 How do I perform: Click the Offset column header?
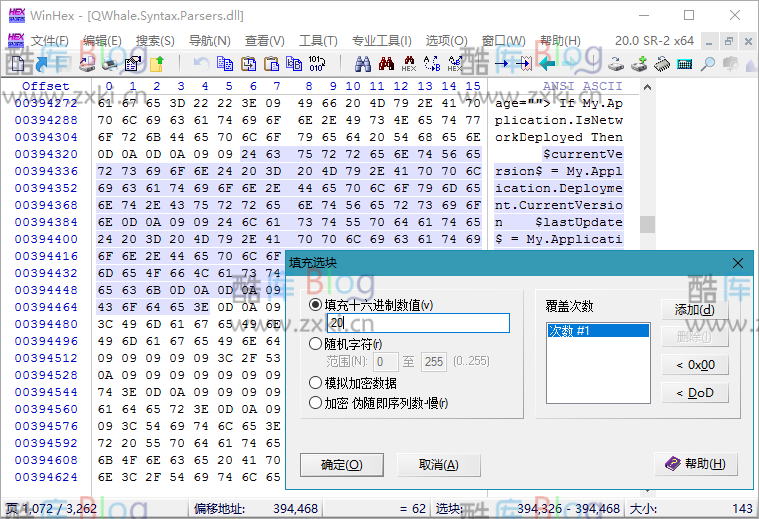click(x=46, y=86)
